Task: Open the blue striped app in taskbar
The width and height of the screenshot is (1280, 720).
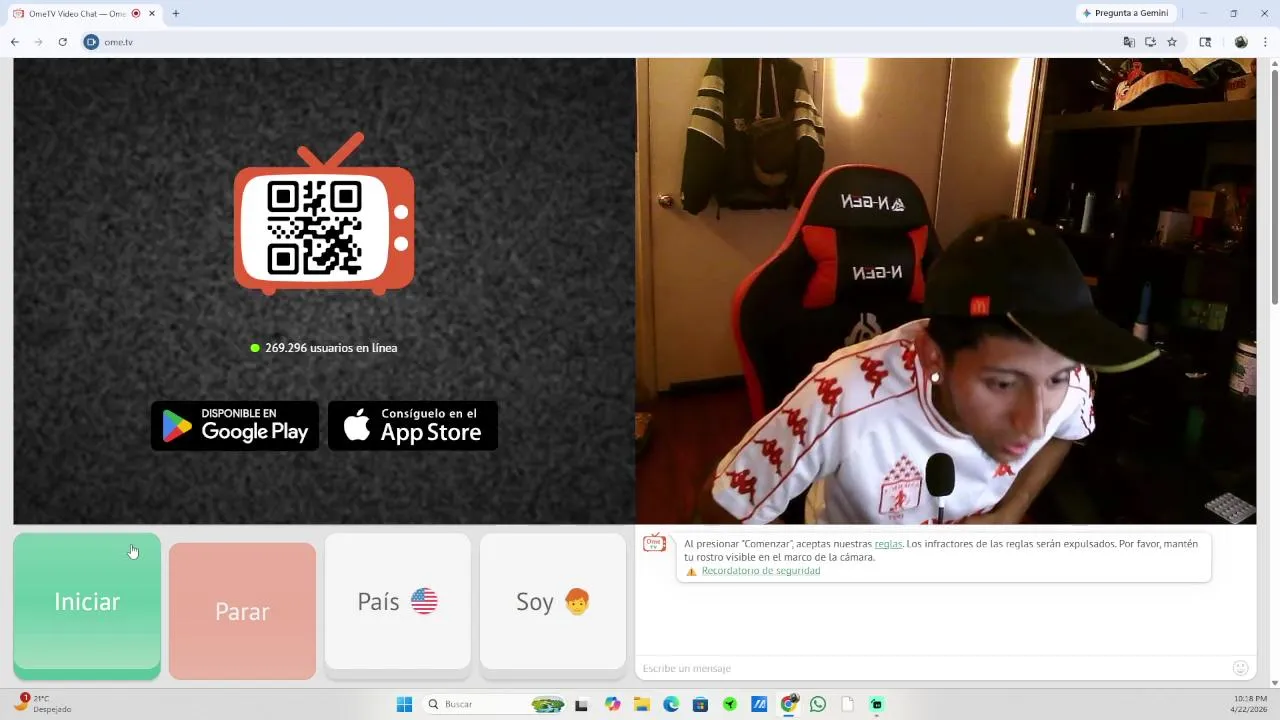Action: point(759,704)
